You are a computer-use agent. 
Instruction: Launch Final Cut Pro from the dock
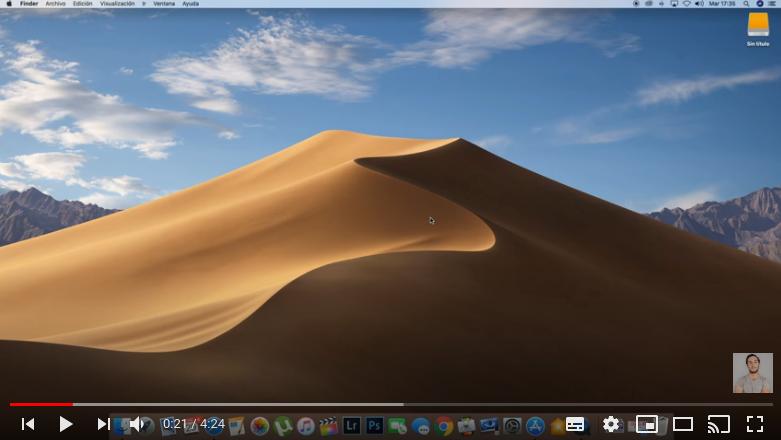[329, 426]
